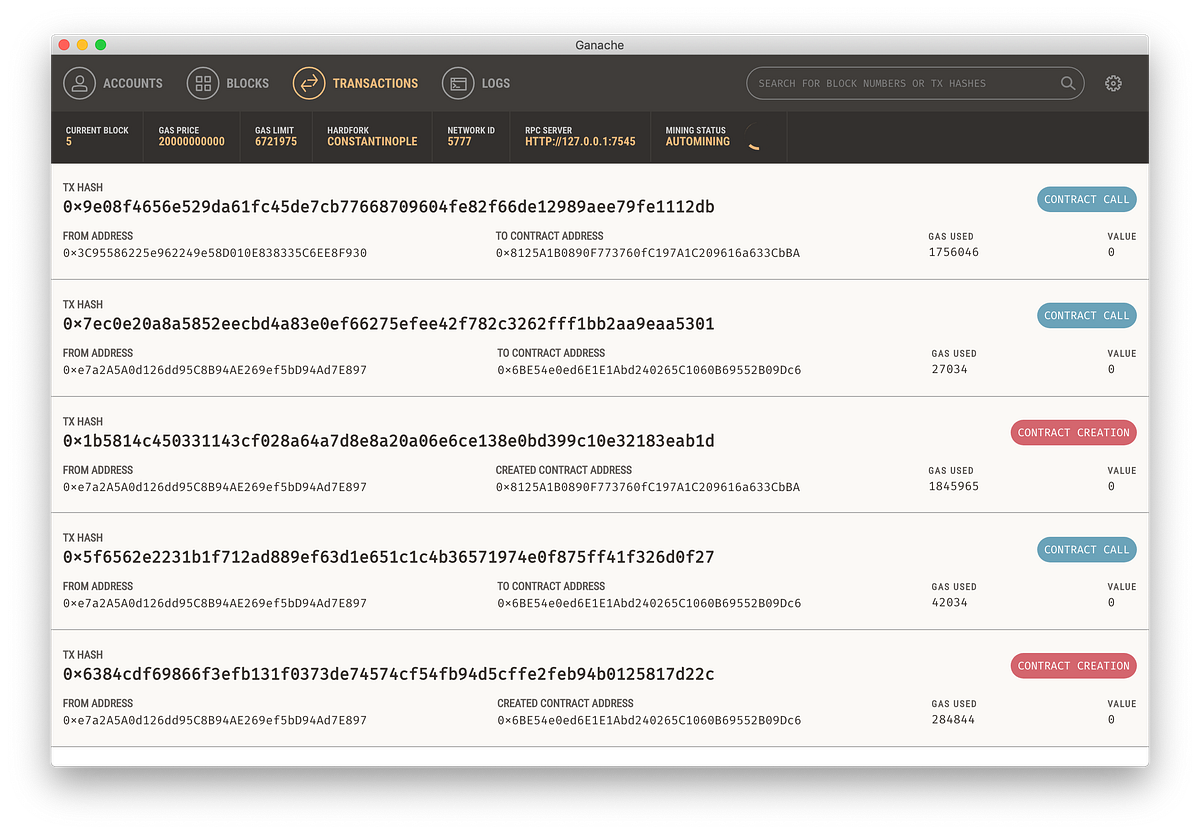The height and width of the screenshot is (834, 1200).
Task: Select contract address 0x6BE54e0ed6E1… in second transaction
Action: (x=649, y=370)
